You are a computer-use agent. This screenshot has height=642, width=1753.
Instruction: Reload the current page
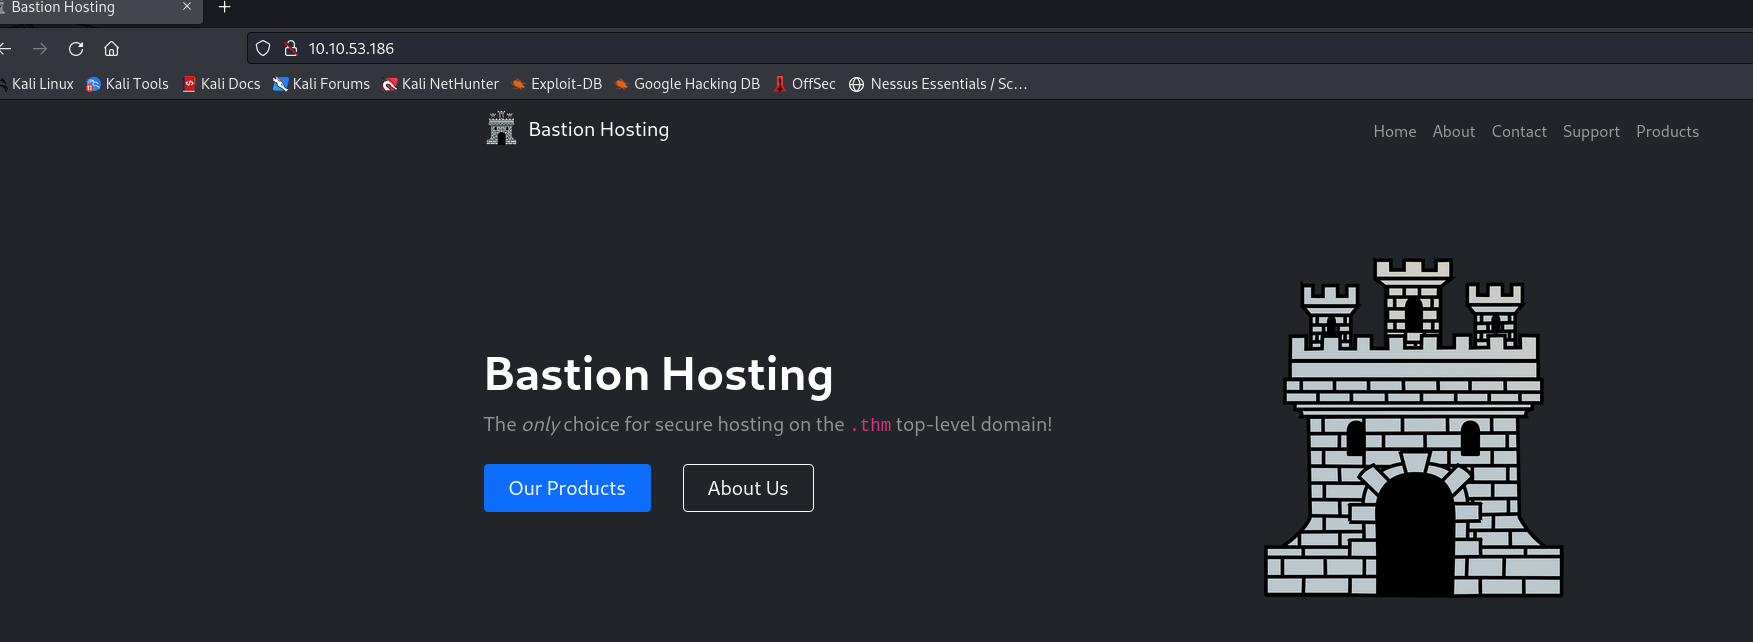[76, 48]
